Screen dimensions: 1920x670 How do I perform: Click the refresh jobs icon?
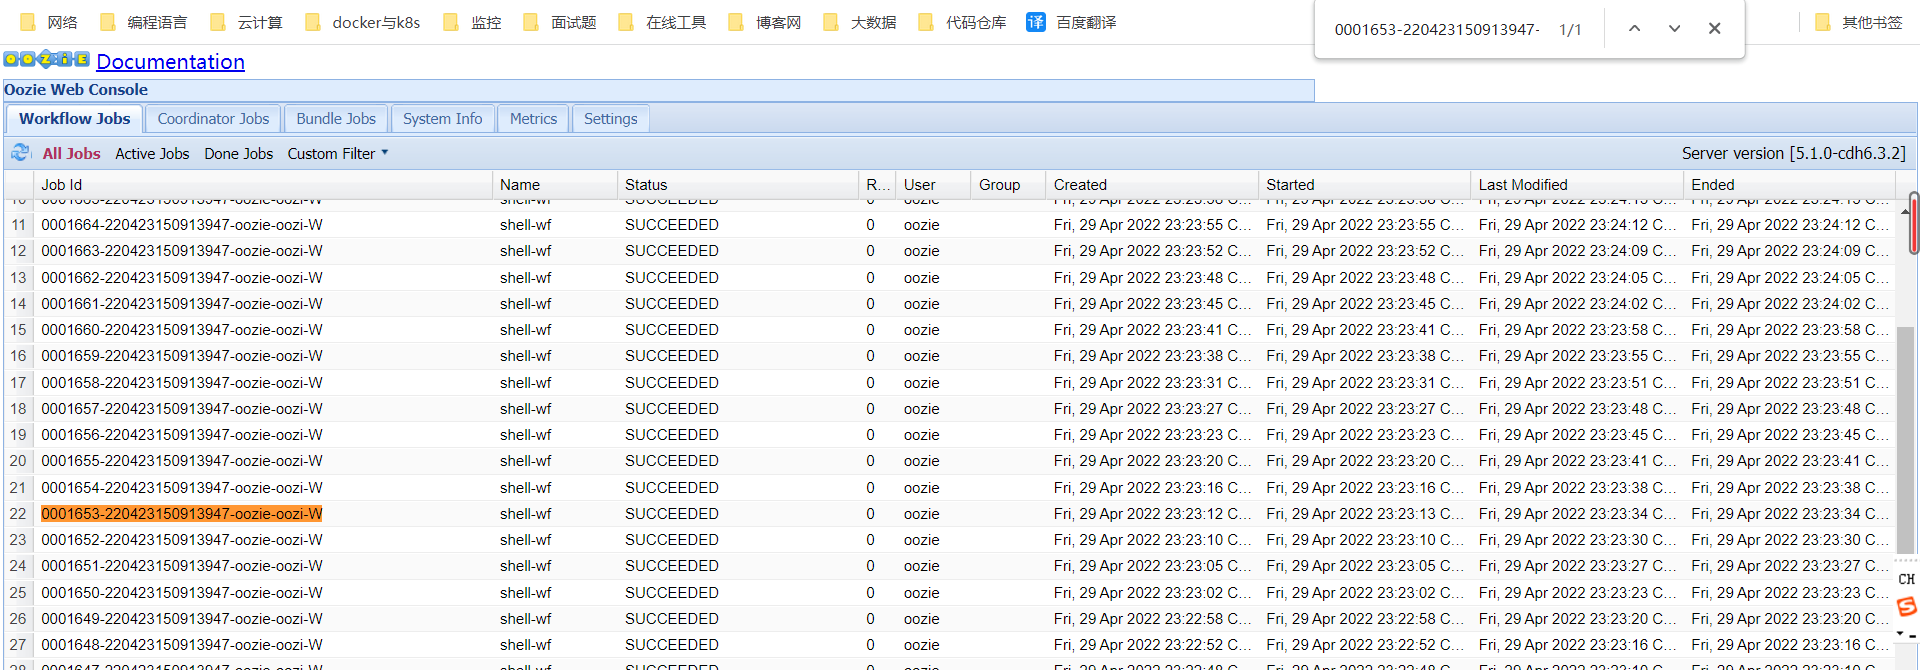click(x=21, y=153)
